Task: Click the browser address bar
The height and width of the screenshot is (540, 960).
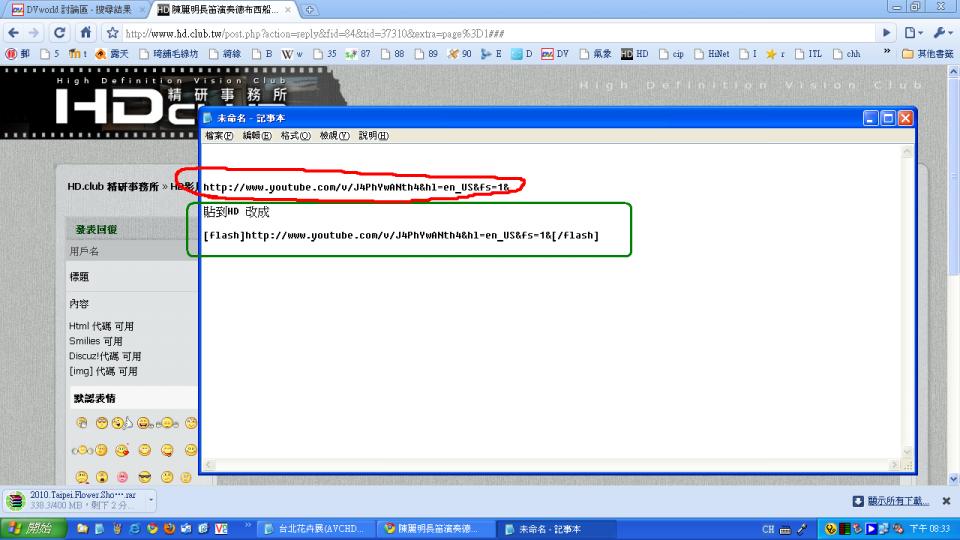Action: tap(497, 33)
